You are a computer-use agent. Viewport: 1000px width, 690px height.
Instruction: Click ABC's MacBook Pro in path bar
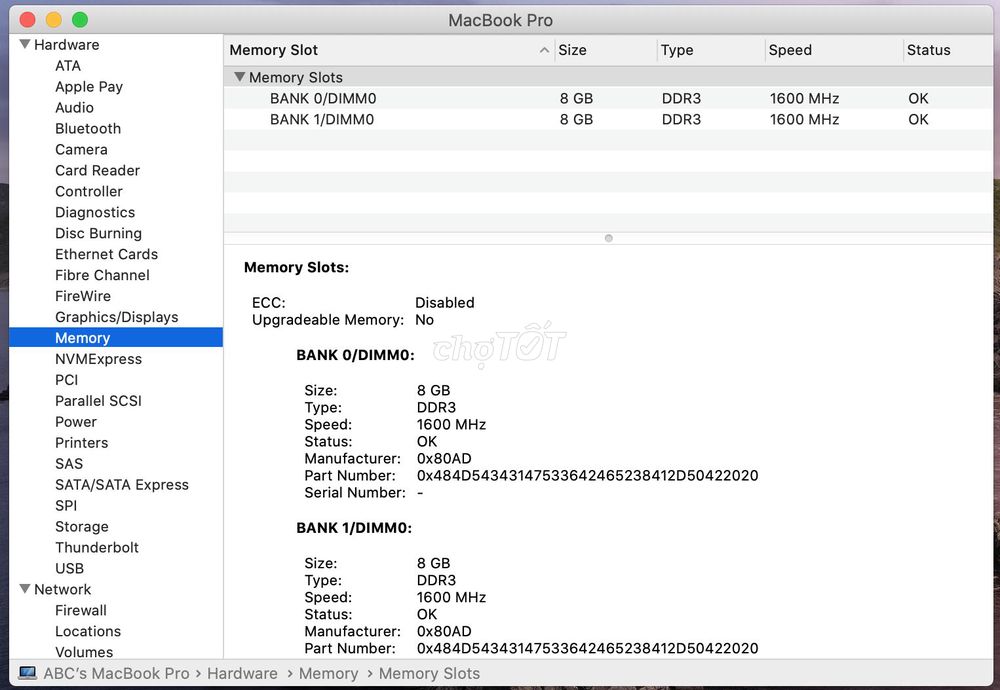[116, 673]
